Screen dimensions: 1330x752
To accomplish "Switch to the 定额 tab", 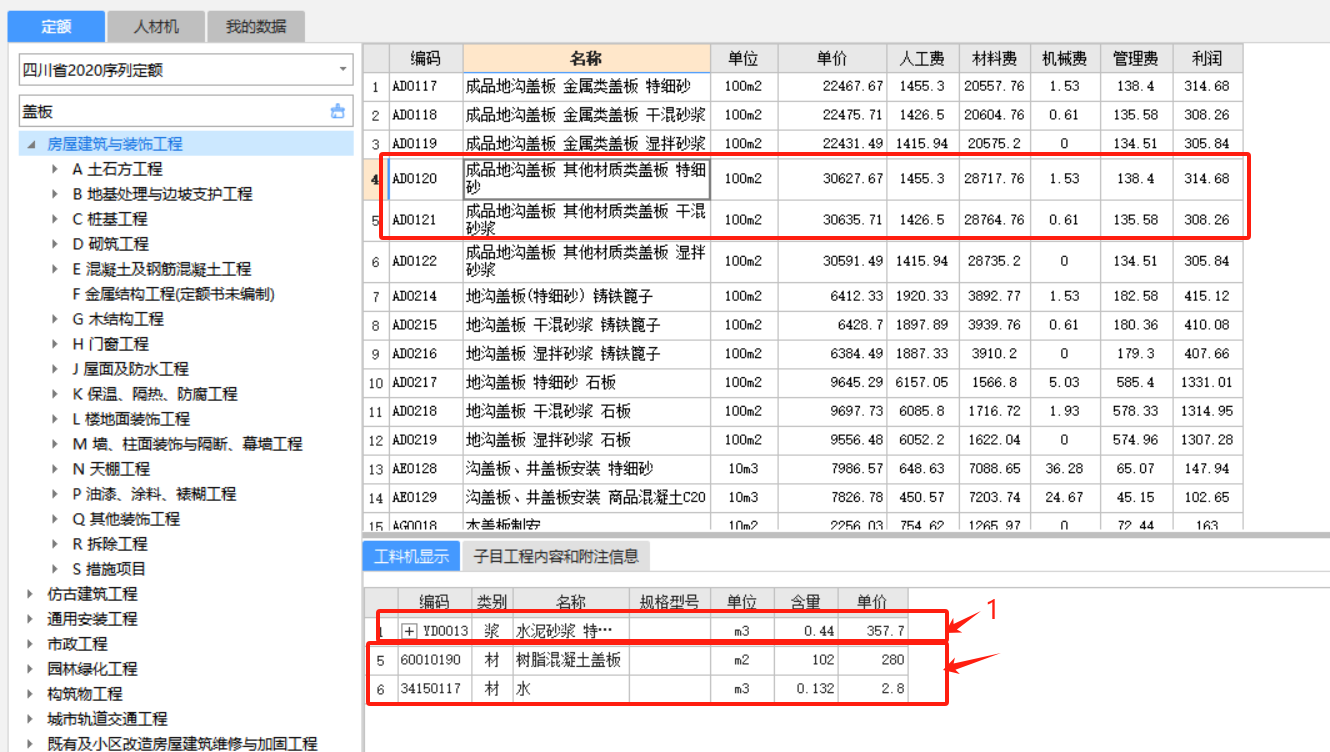I will 54,26.
